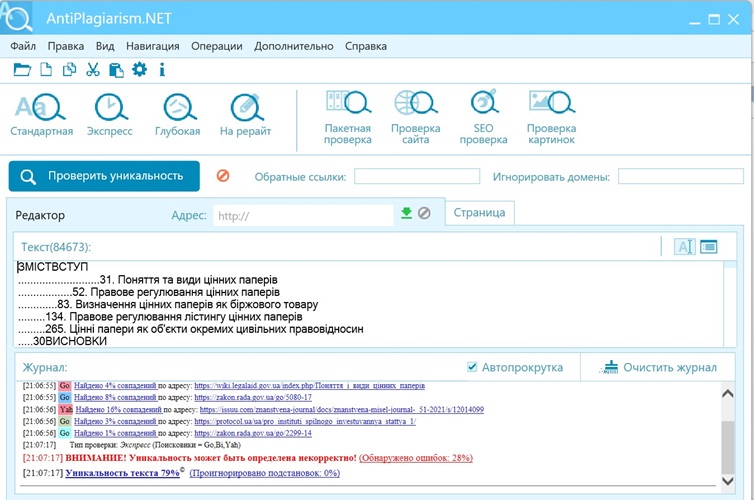Click Найдено 3% совпадений link

click(x=115, y=421)
